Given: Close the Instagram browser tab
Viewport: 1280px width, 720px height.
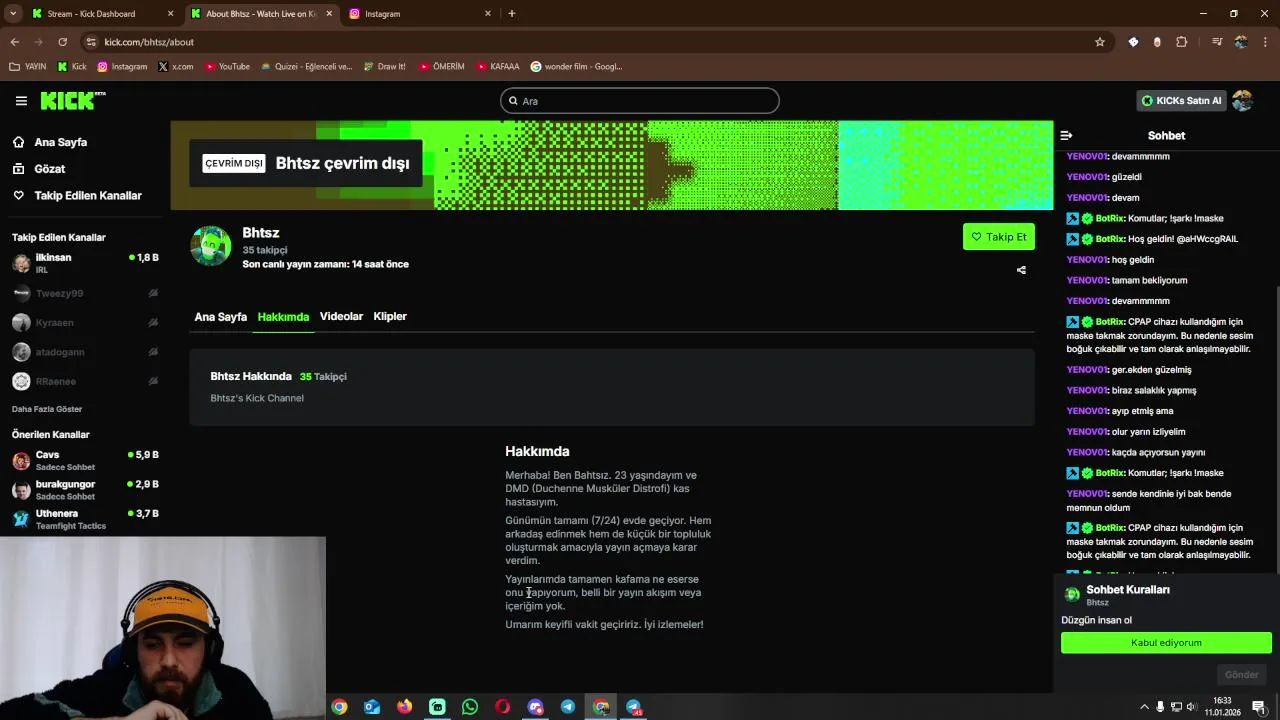Looking at the screenshot, I should pyautogui.click(x=488, y=14).
